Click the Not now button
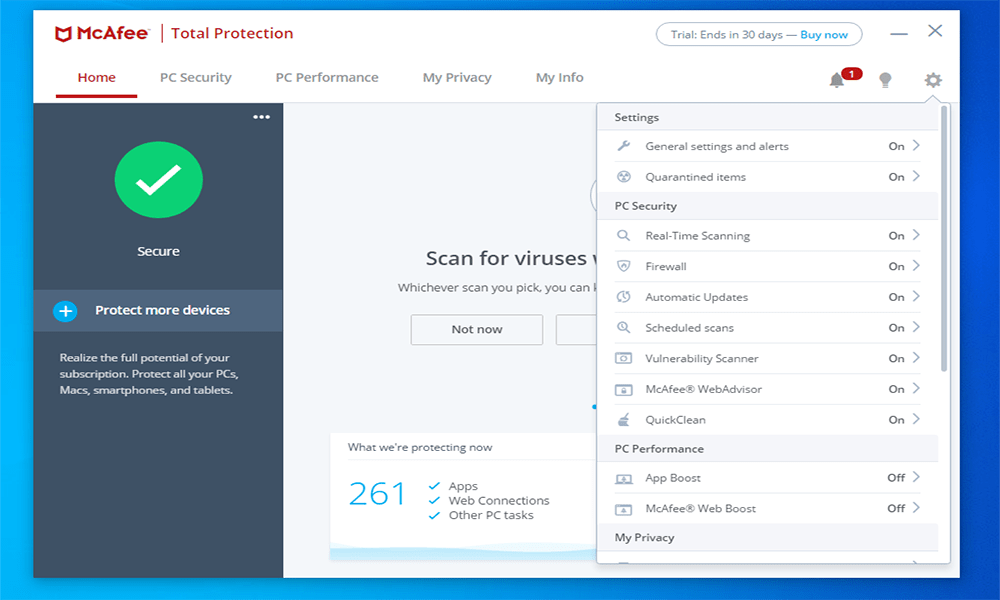Viewport: 1000px width, 600px height. pos(477,330)
